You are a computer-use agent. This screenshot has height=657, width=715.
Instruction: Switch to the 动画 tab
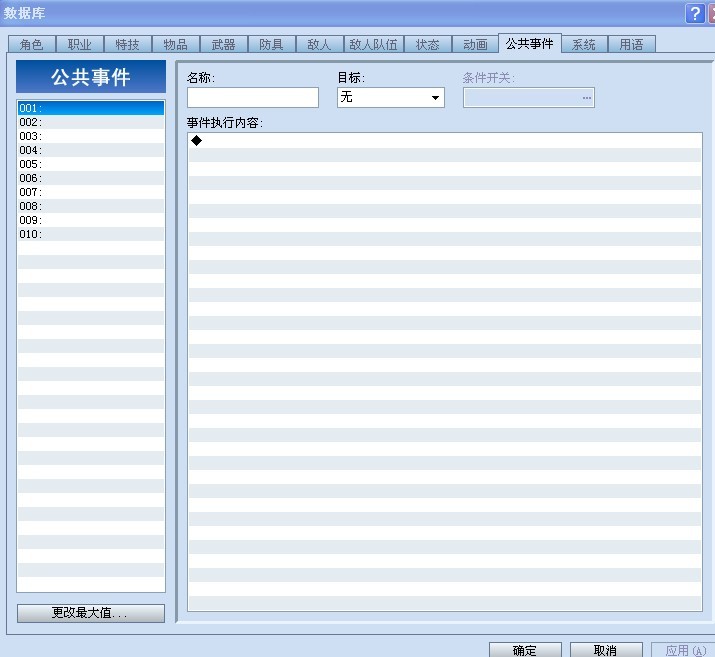475,44
